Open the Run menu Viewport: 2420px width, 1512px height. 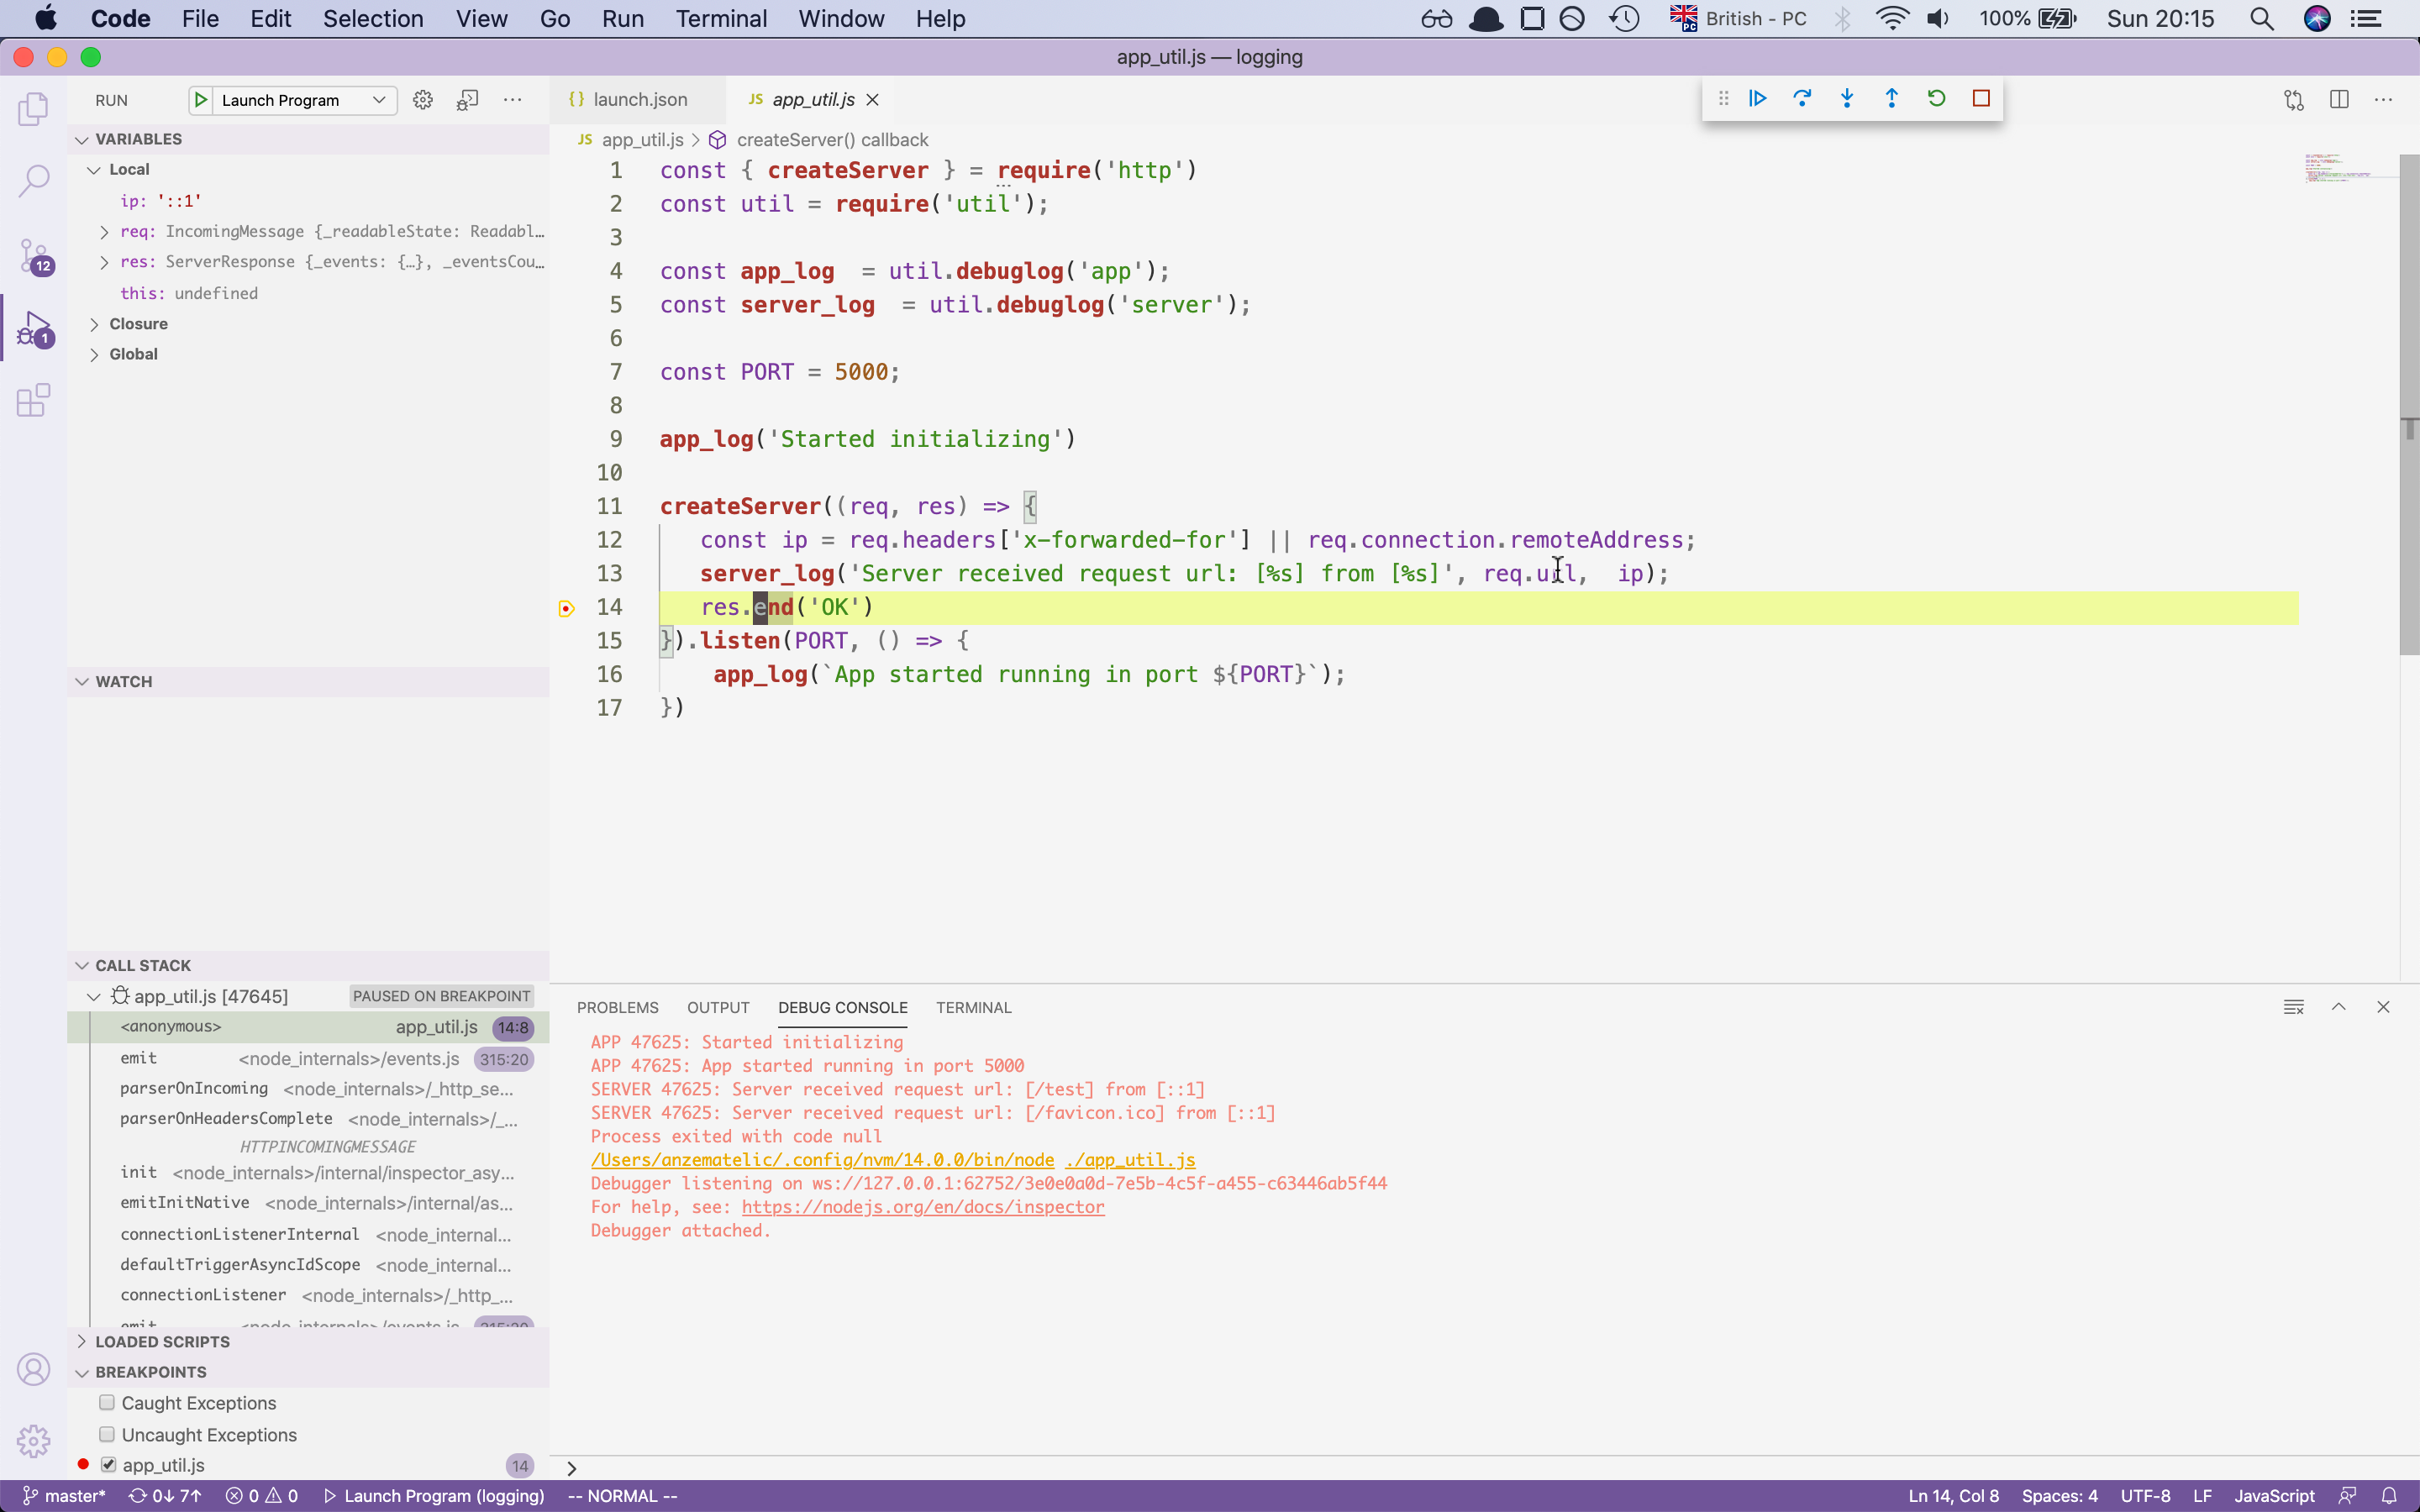pyautogui.click(x=622, y=18)
